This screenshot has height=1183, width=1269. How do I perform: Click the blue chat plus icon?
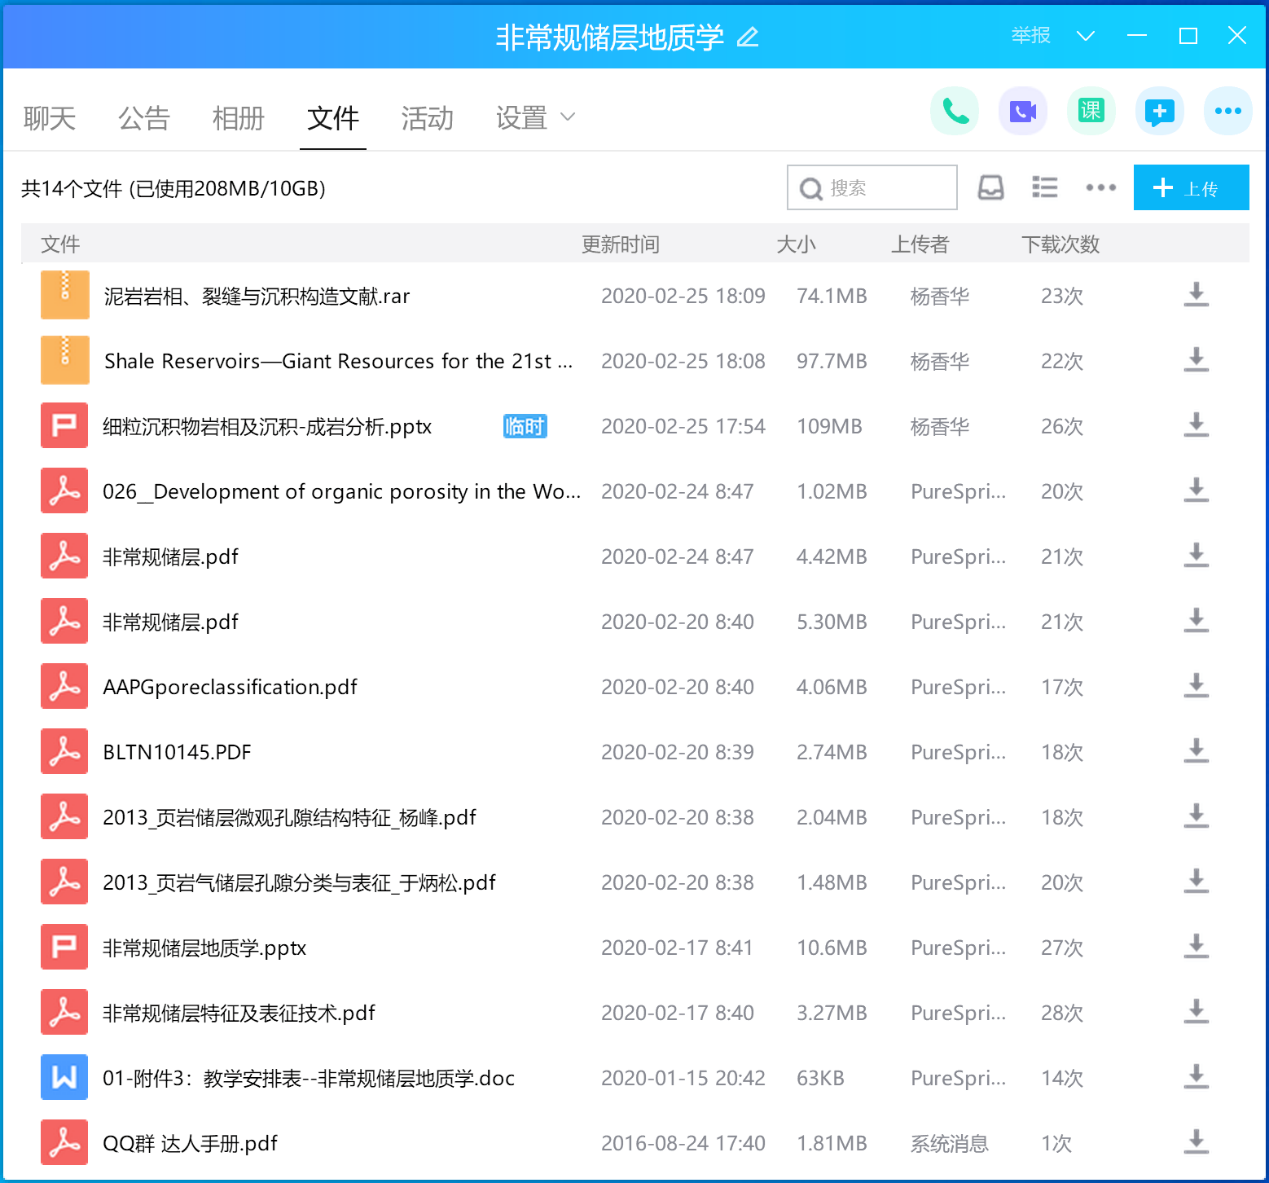1159,111
